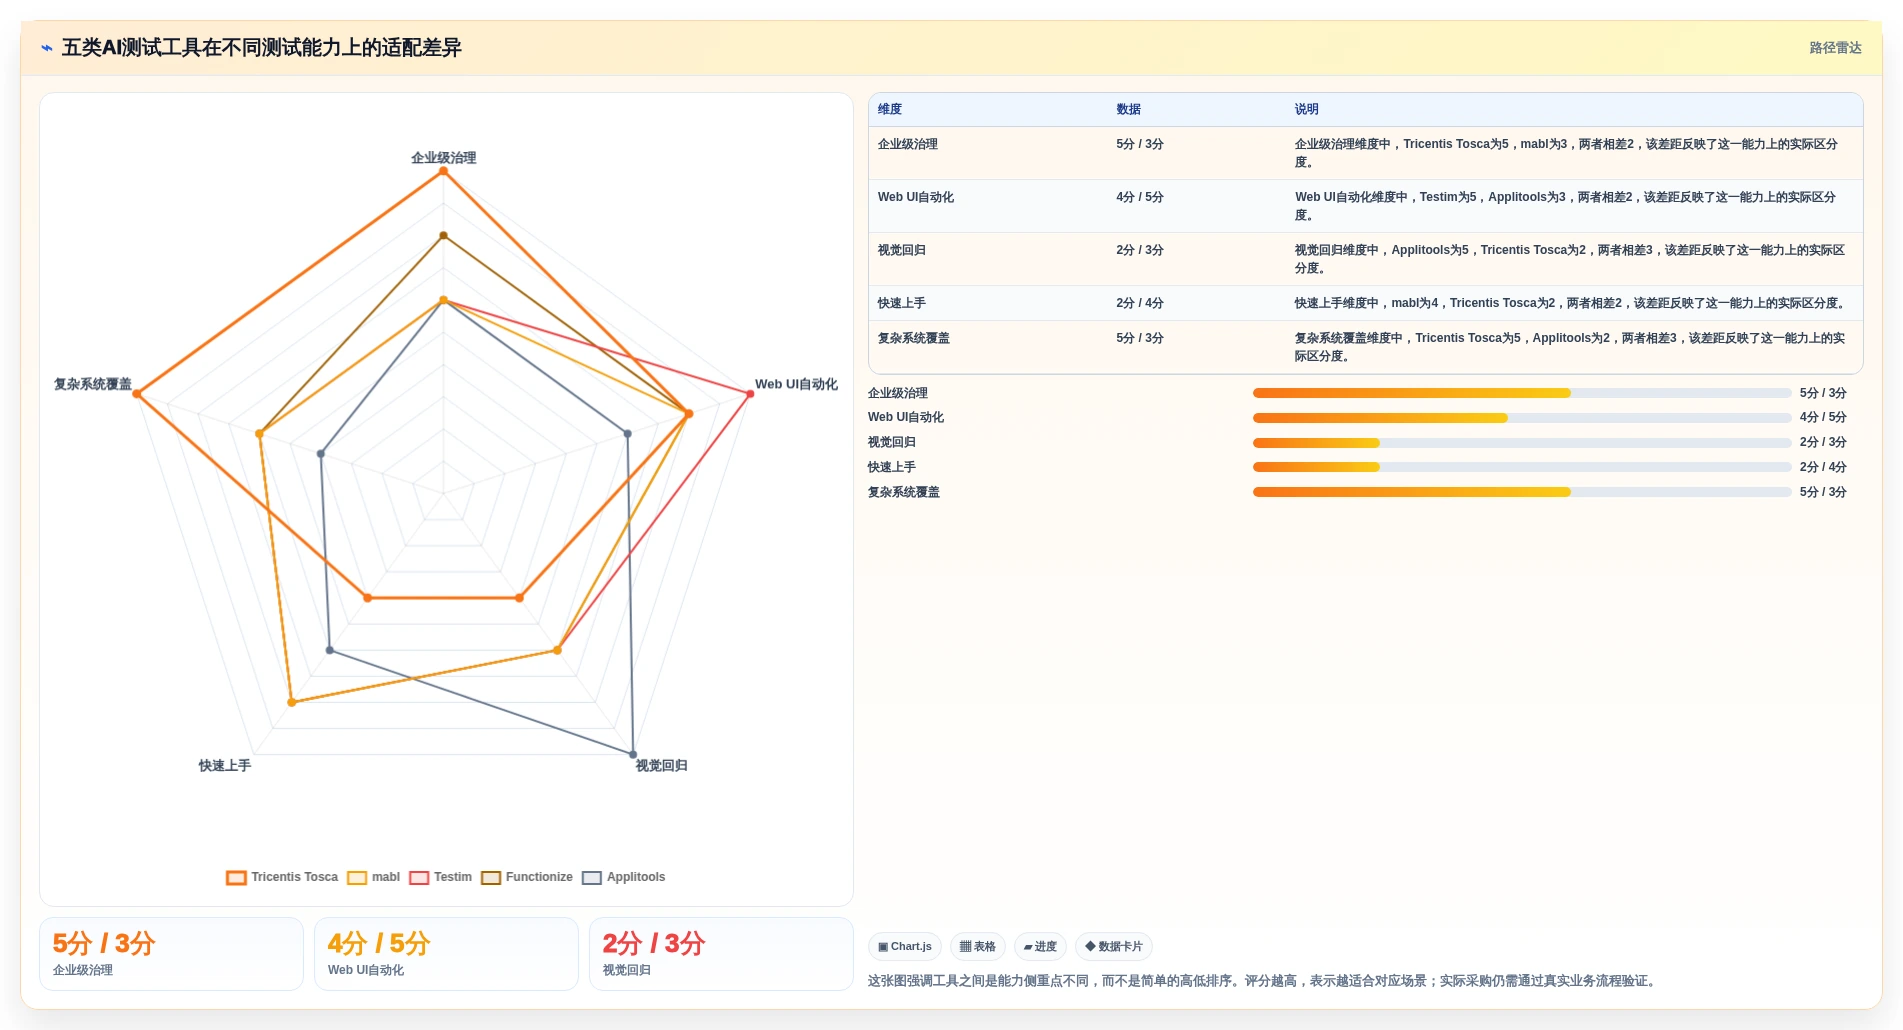Toggle mabl dataset in legend
This screenshot has width=1903, height=1030.
click(373, 877)
